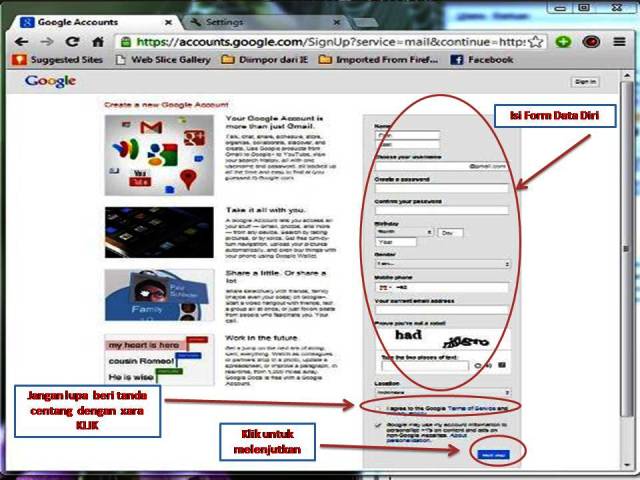Click the 'Take it all with you.' heading
640x480 pixels.
(x=266, y=210)
